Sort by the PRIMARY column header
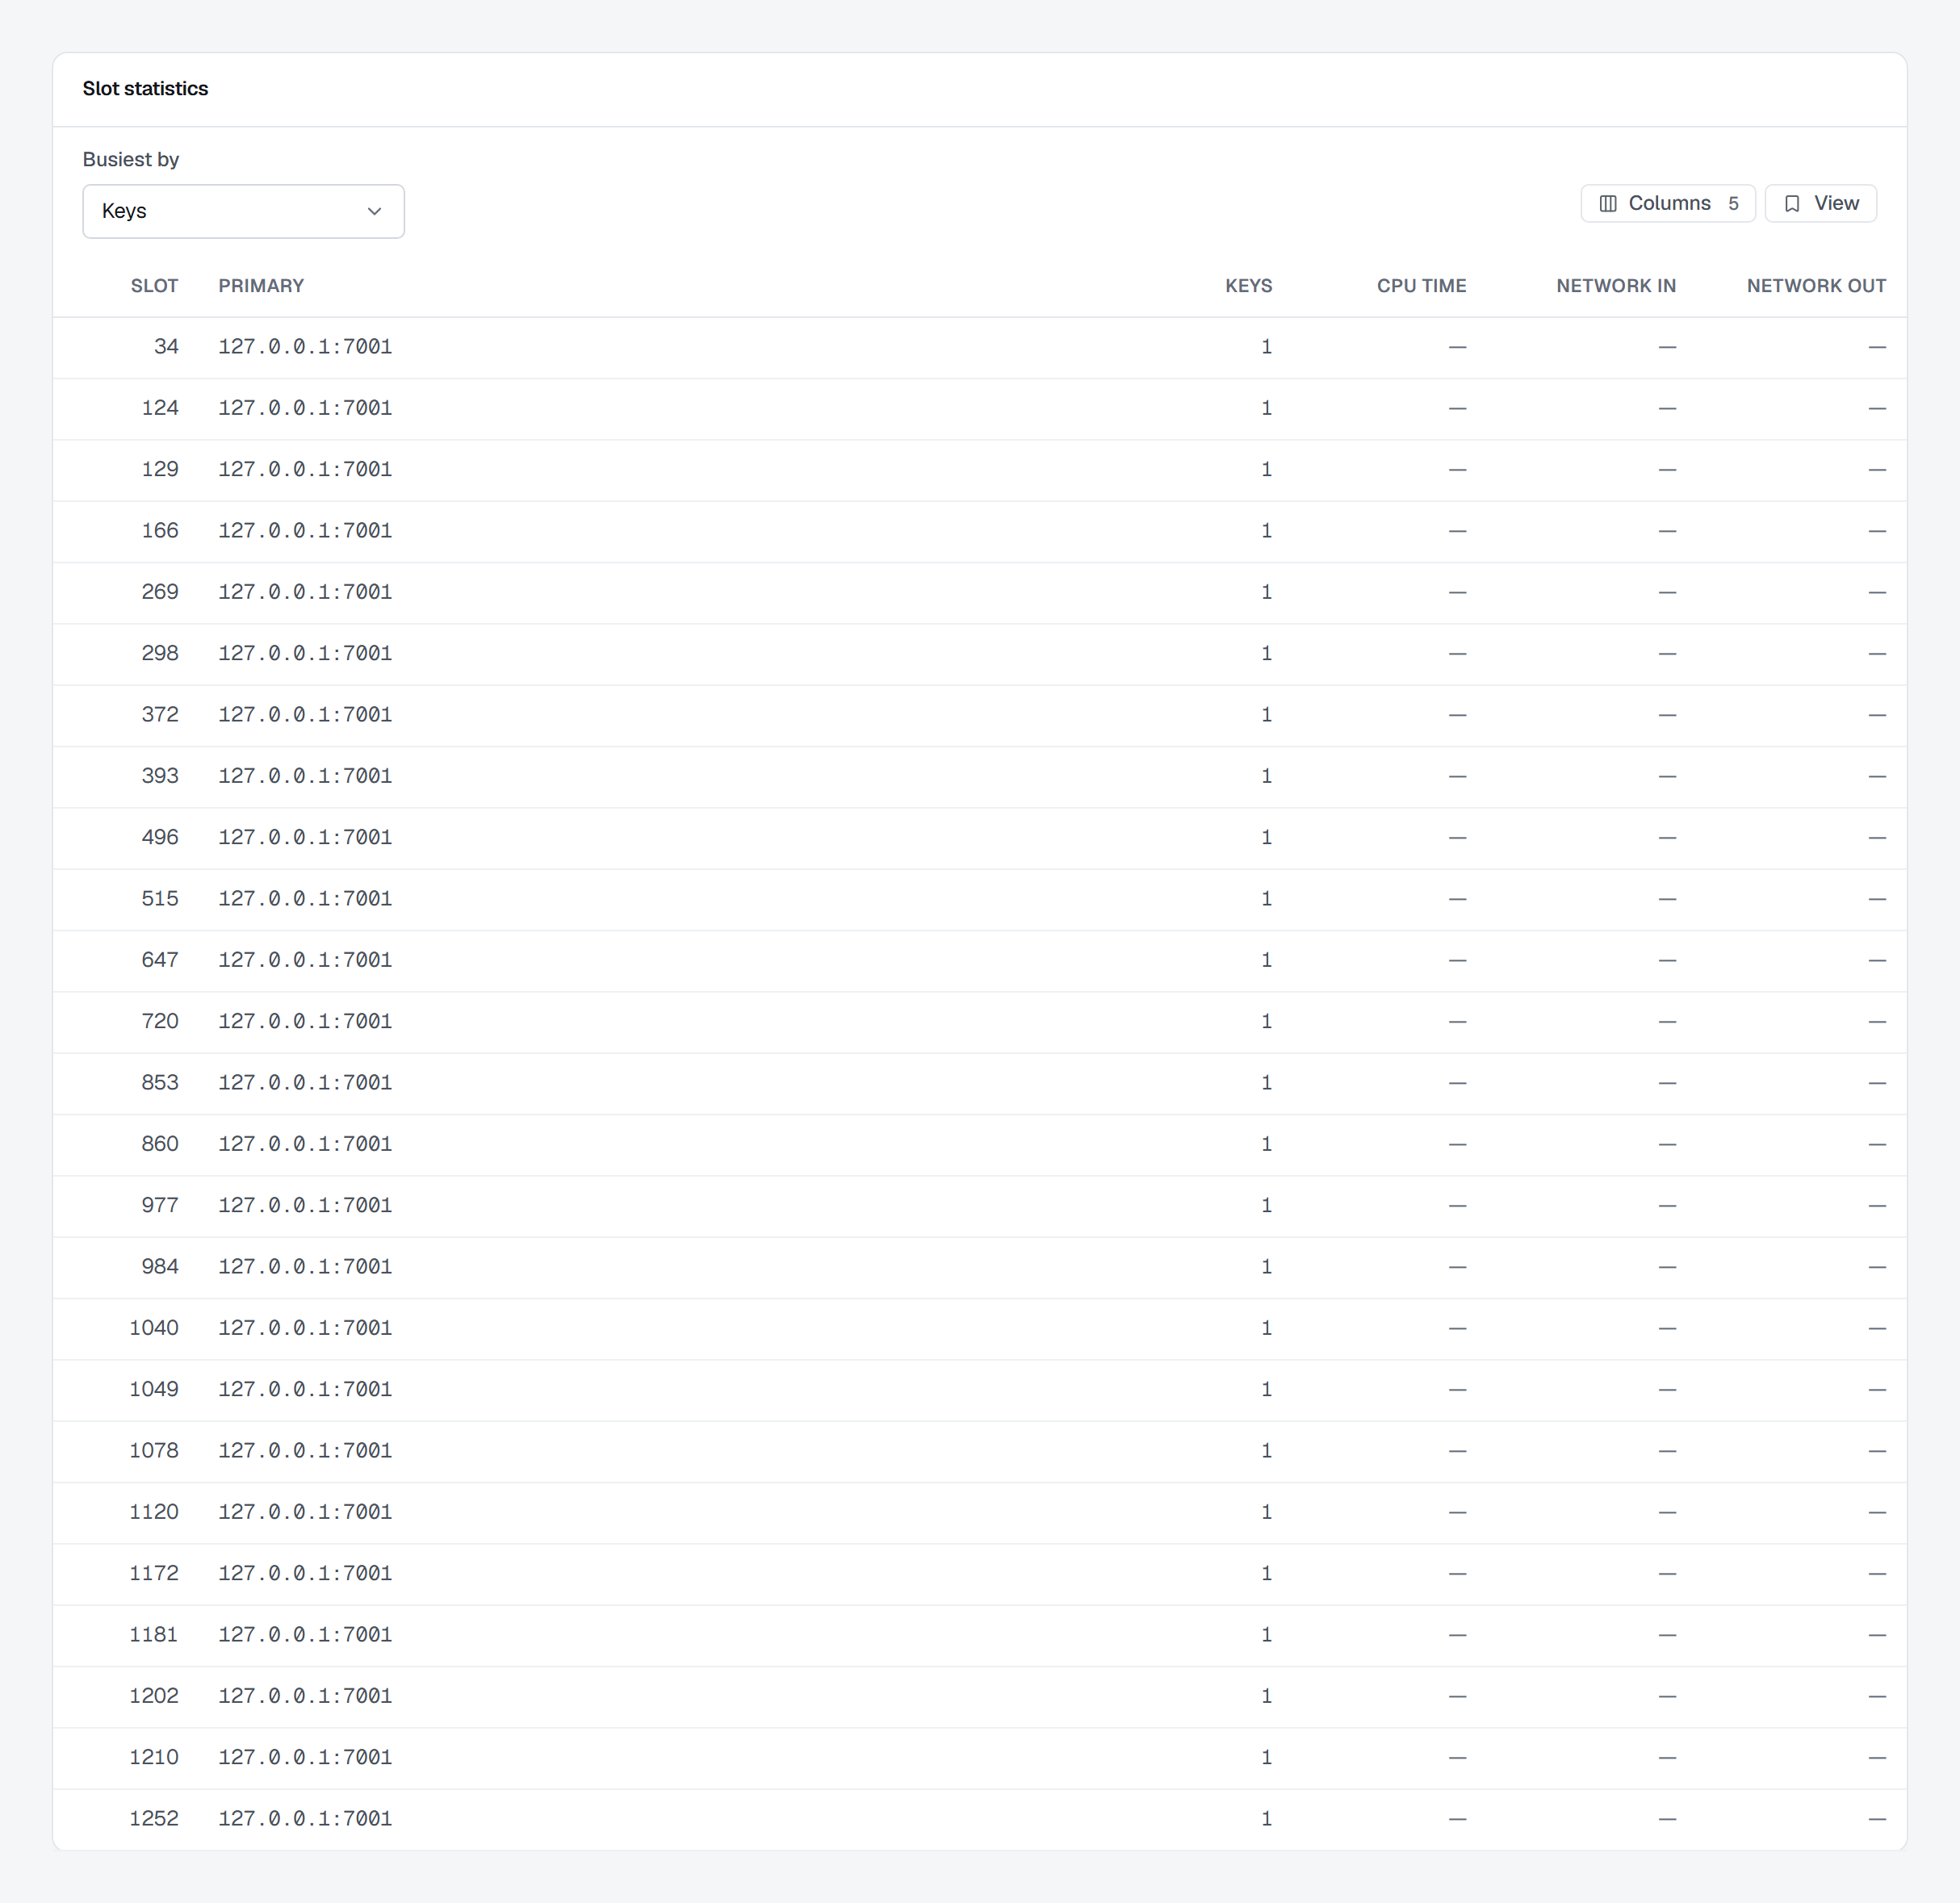 coord(261,286)
